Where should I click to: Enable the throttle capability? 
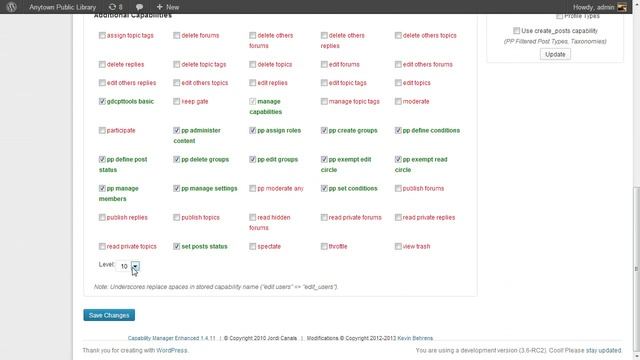(324, 247)
